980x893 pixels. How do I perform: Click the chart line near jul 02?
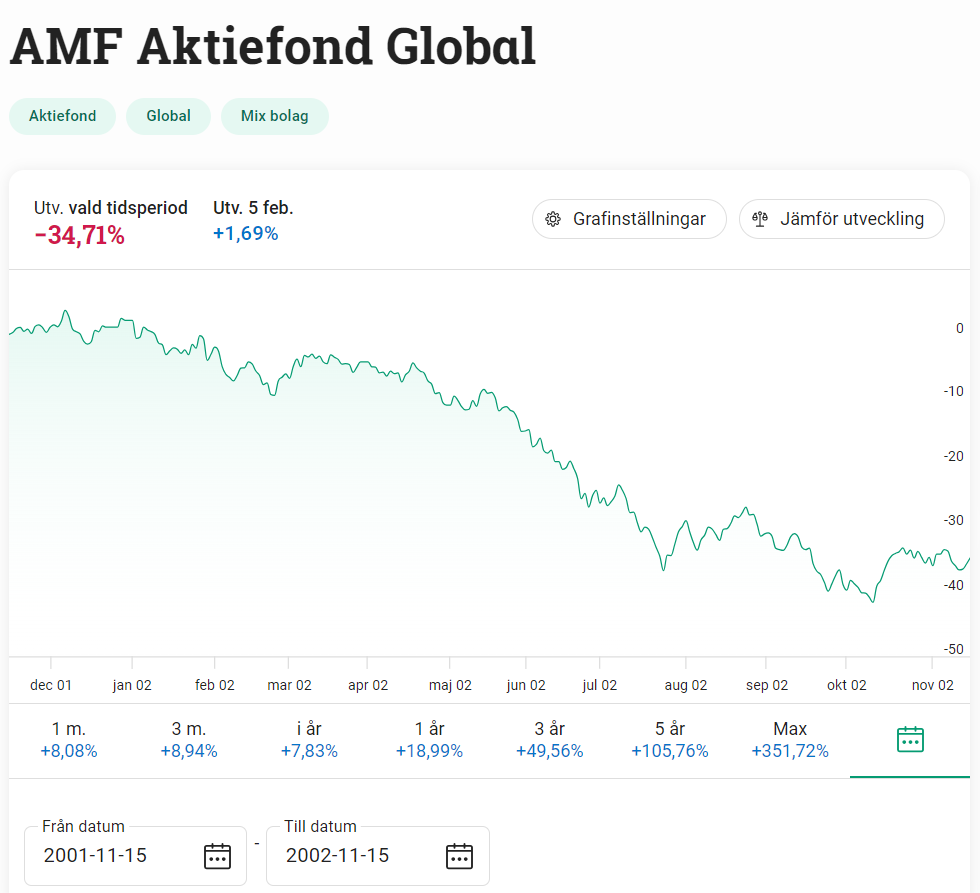click(x=598, y=497)
